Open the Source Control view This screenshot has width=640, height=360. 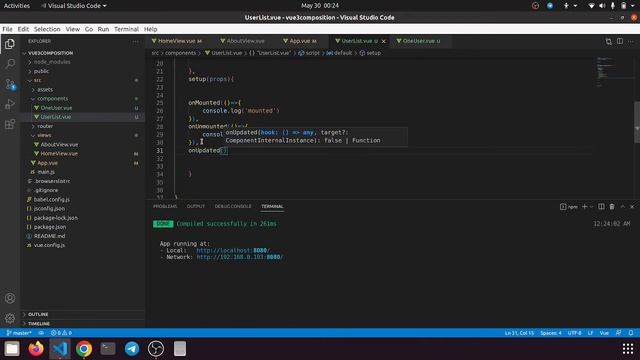pos(10,84)
